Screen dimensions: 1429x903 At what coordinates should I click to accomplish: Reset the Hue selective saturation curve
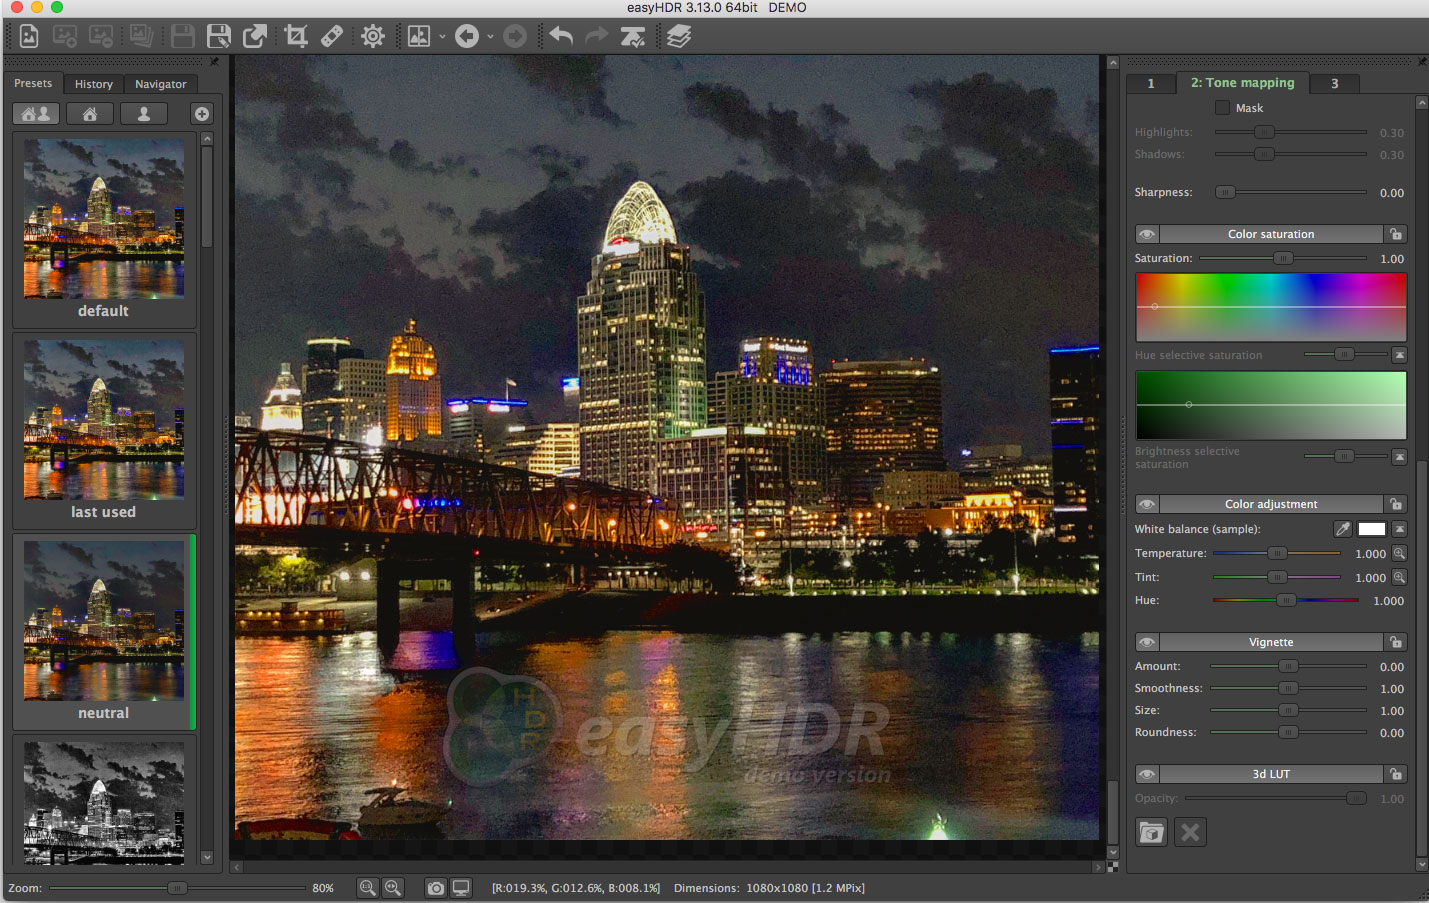pos(1400,355)
